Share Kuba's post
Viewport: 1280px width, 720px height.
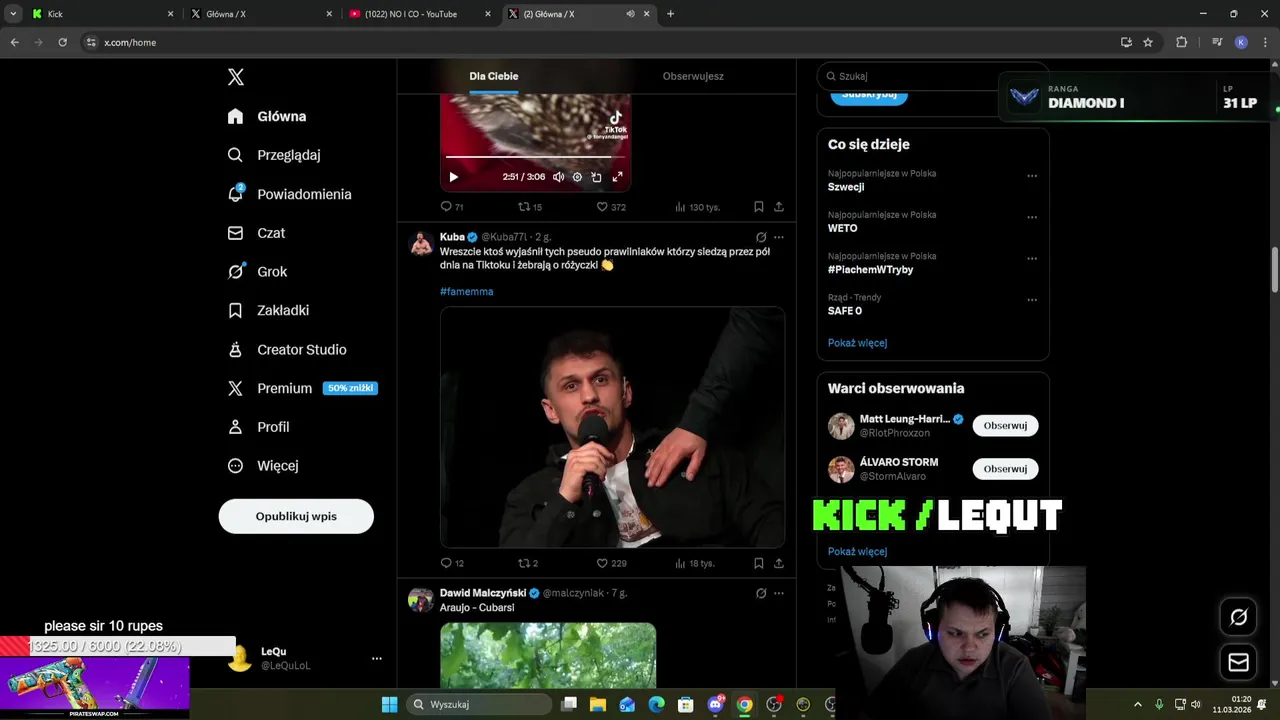coord(779,563)
